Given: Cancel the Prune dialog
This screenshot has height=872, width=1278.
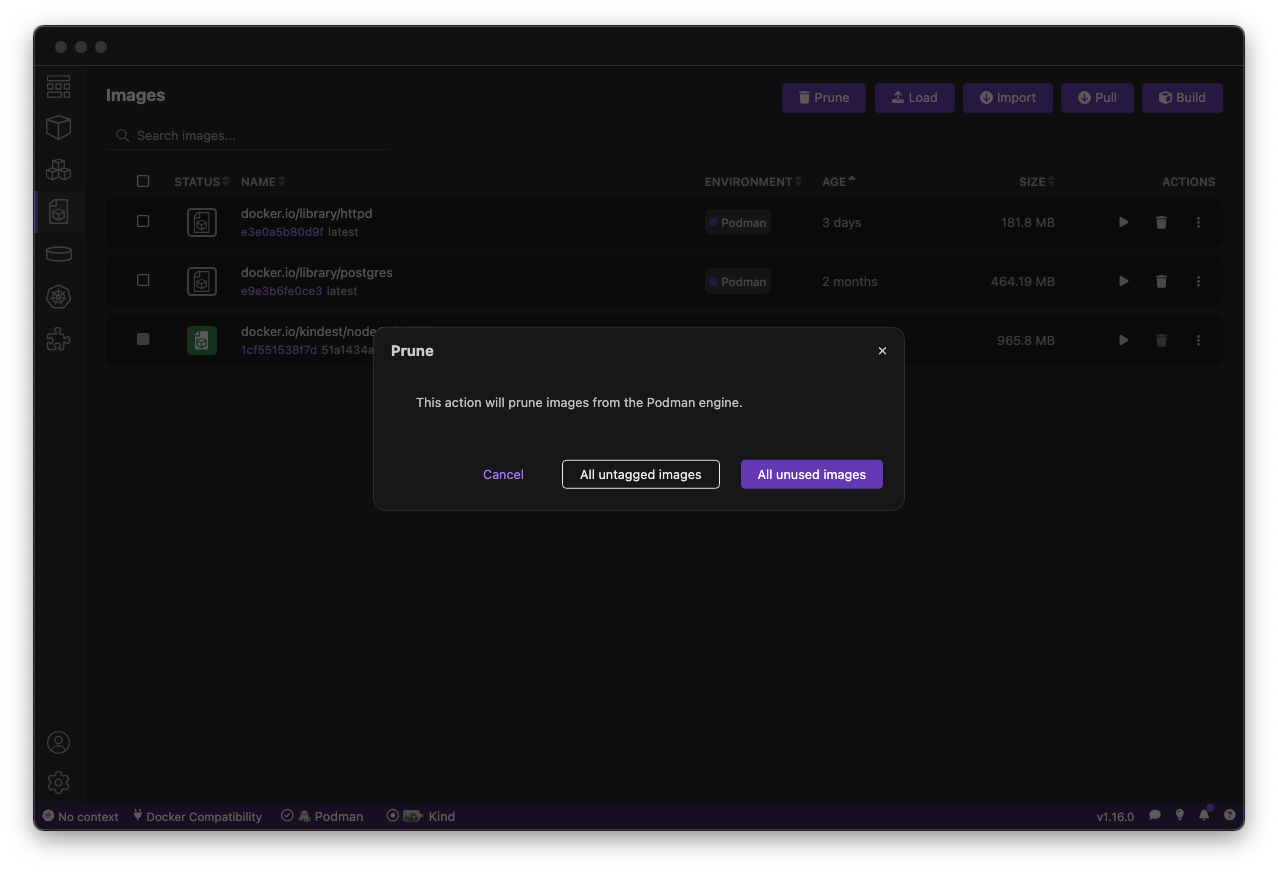Looking at the screenshot, I should (x=503, y=474).
